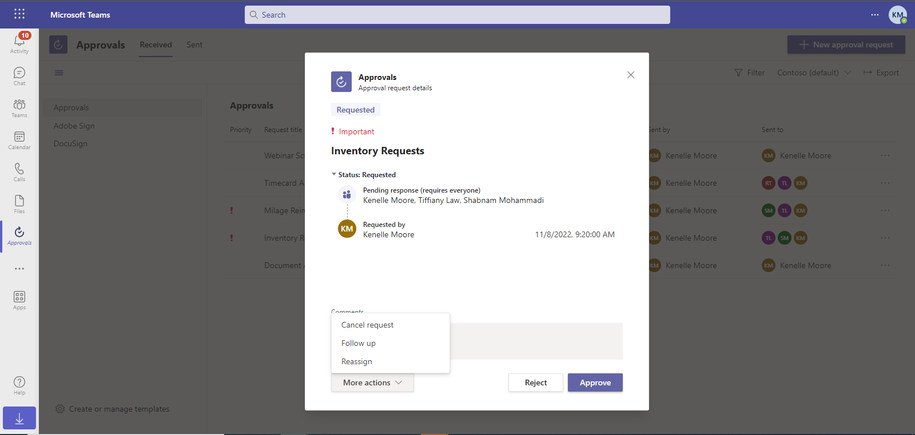Choose Cancel request from menu
Screen dimensions: 915x435
point(390,325)
